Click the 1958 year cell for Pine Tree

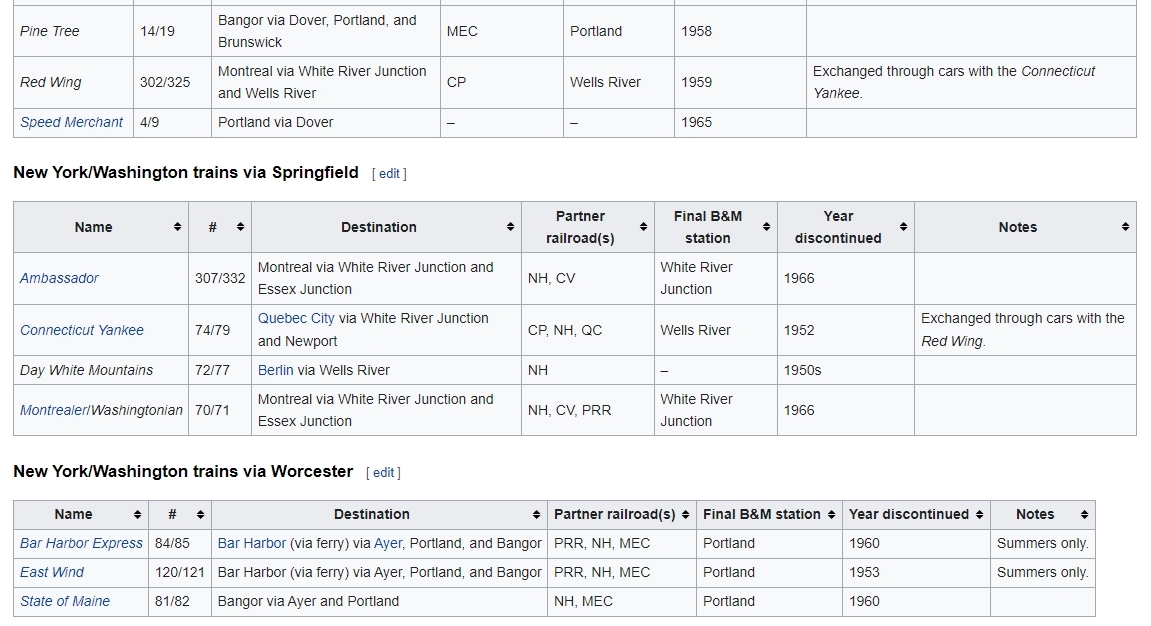[x=740, y=32]
